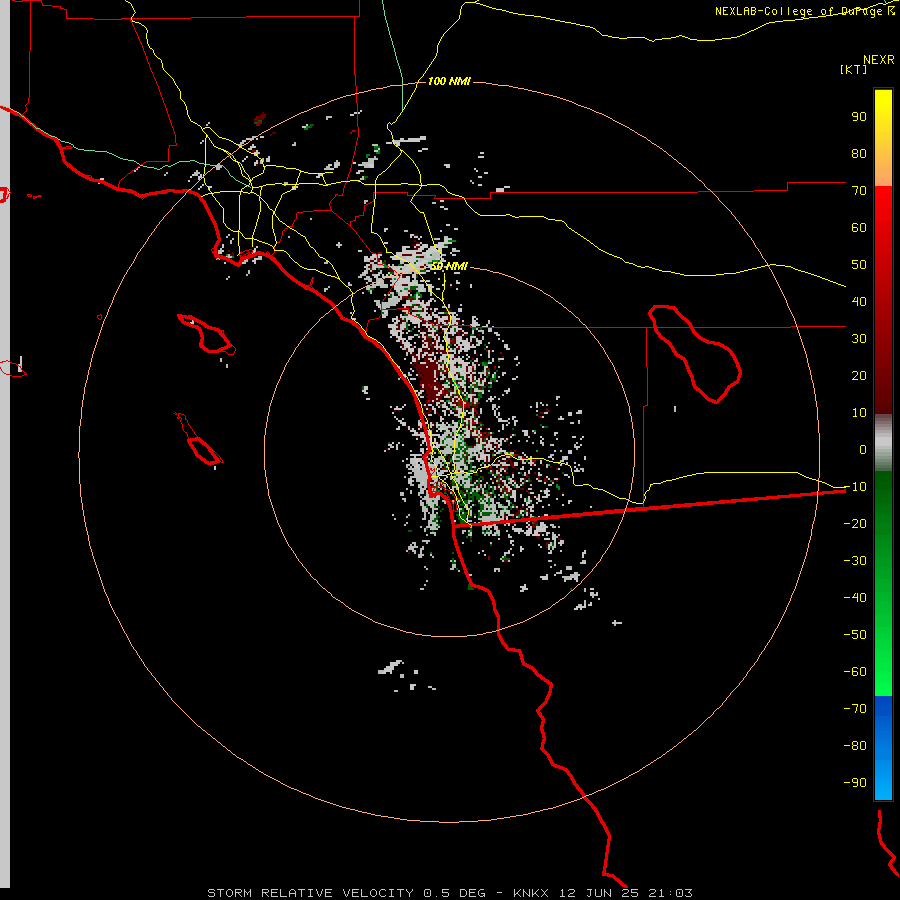Select the positive 10 scale value
The image size is (900, 900).
[859, 413]
